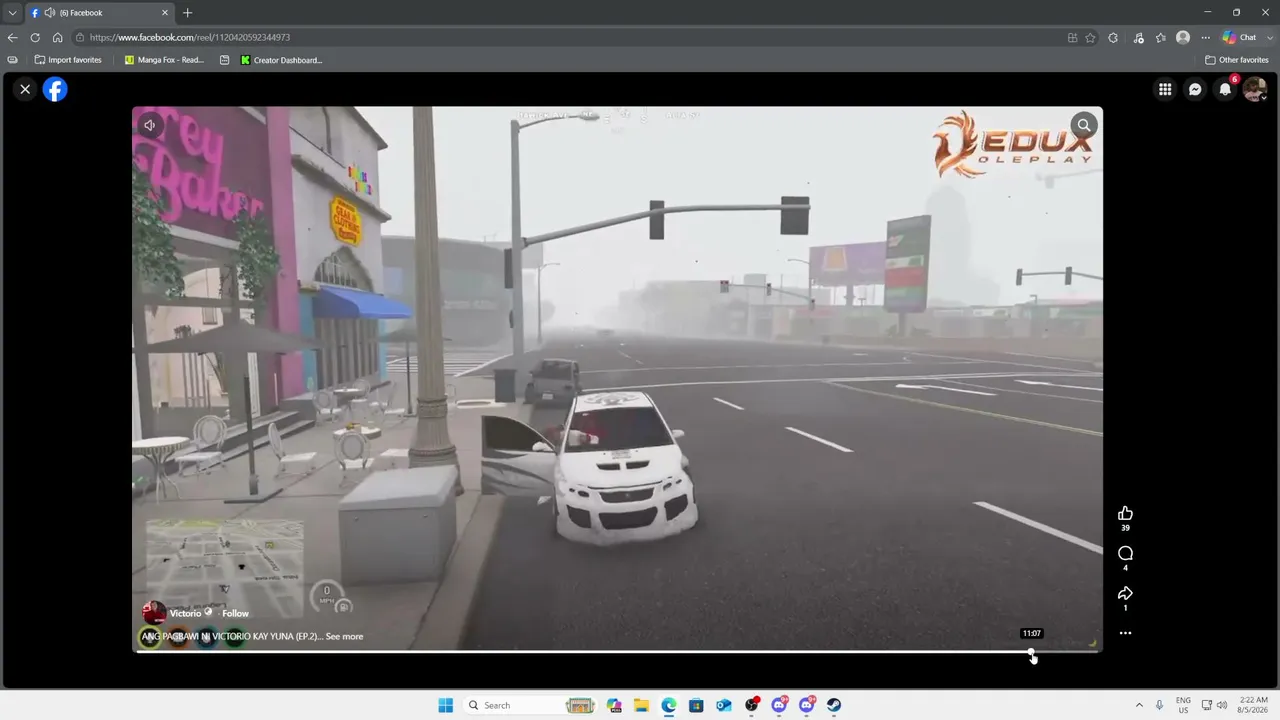Open File Explorer from the taskbar
The height and width of the screenshot is (720, 1280).
641,705
